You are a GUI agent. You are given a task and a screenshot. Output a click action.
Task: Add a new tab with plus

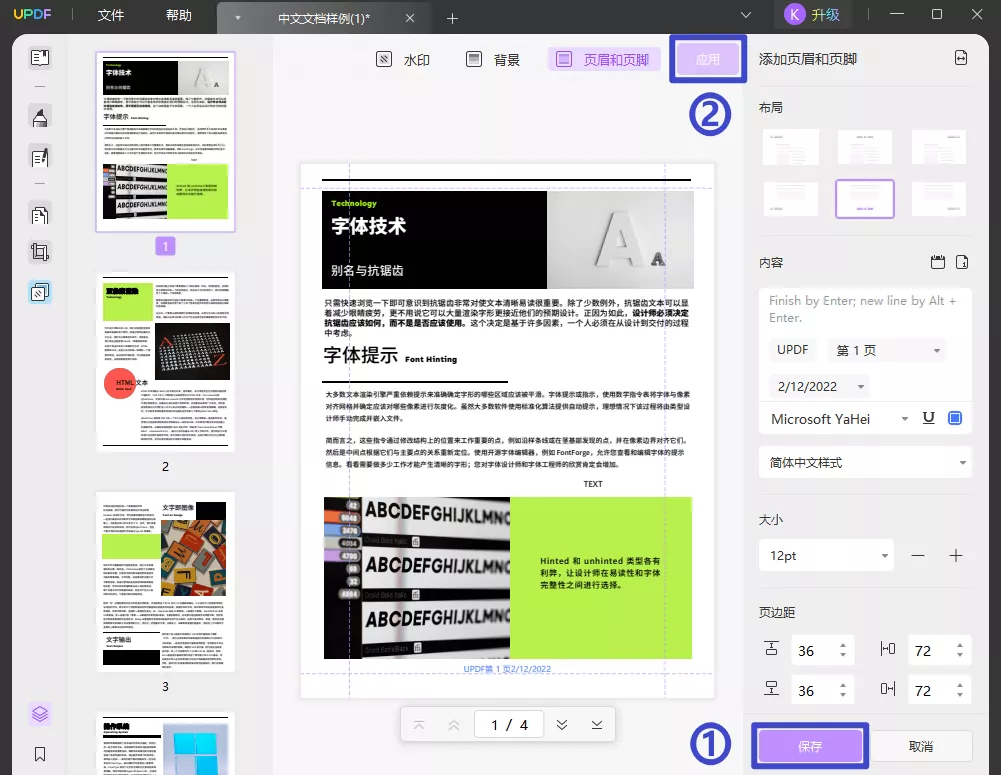click(452, 19)
